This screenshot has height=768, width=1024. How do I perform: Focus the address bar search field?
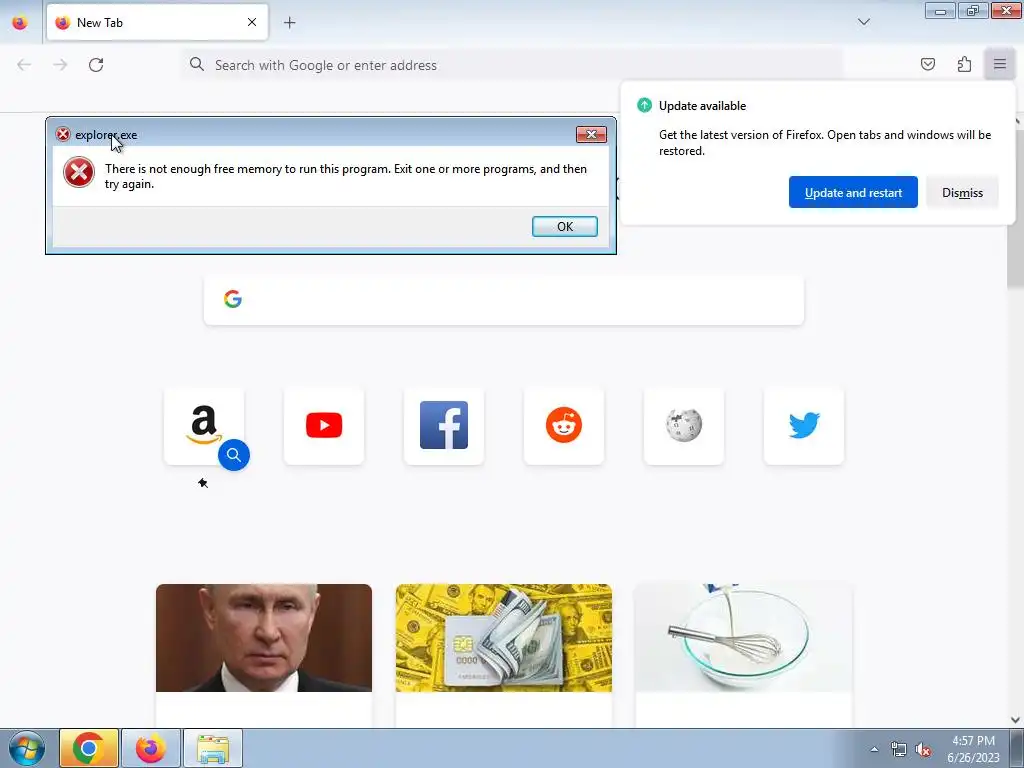click(x=512, y=65)
